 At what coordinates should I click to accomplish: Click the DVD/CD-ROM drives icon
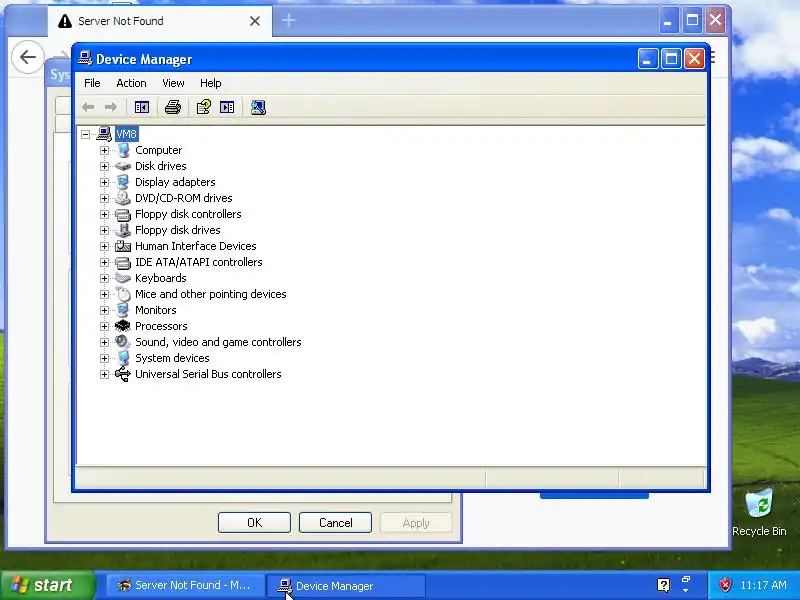(123, 198)
